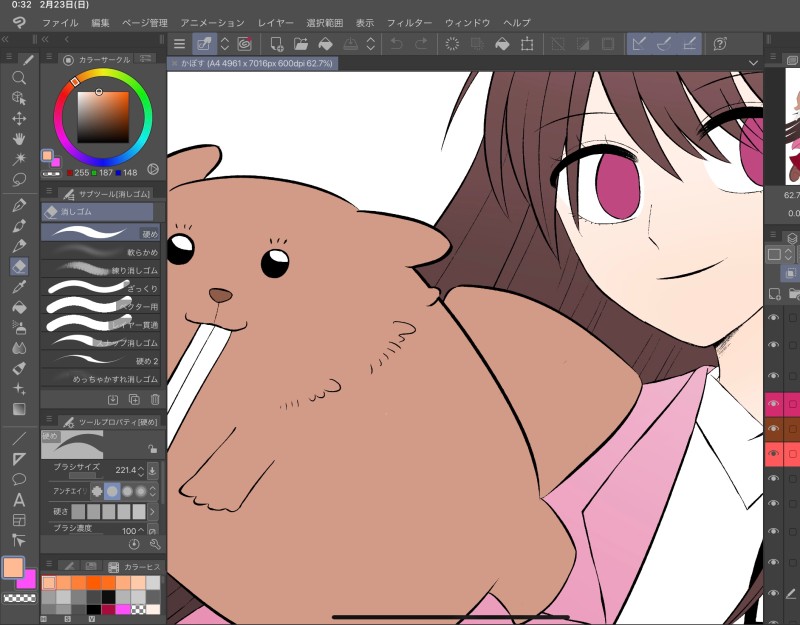Delete sub tool with trash icon

[155, 399]
